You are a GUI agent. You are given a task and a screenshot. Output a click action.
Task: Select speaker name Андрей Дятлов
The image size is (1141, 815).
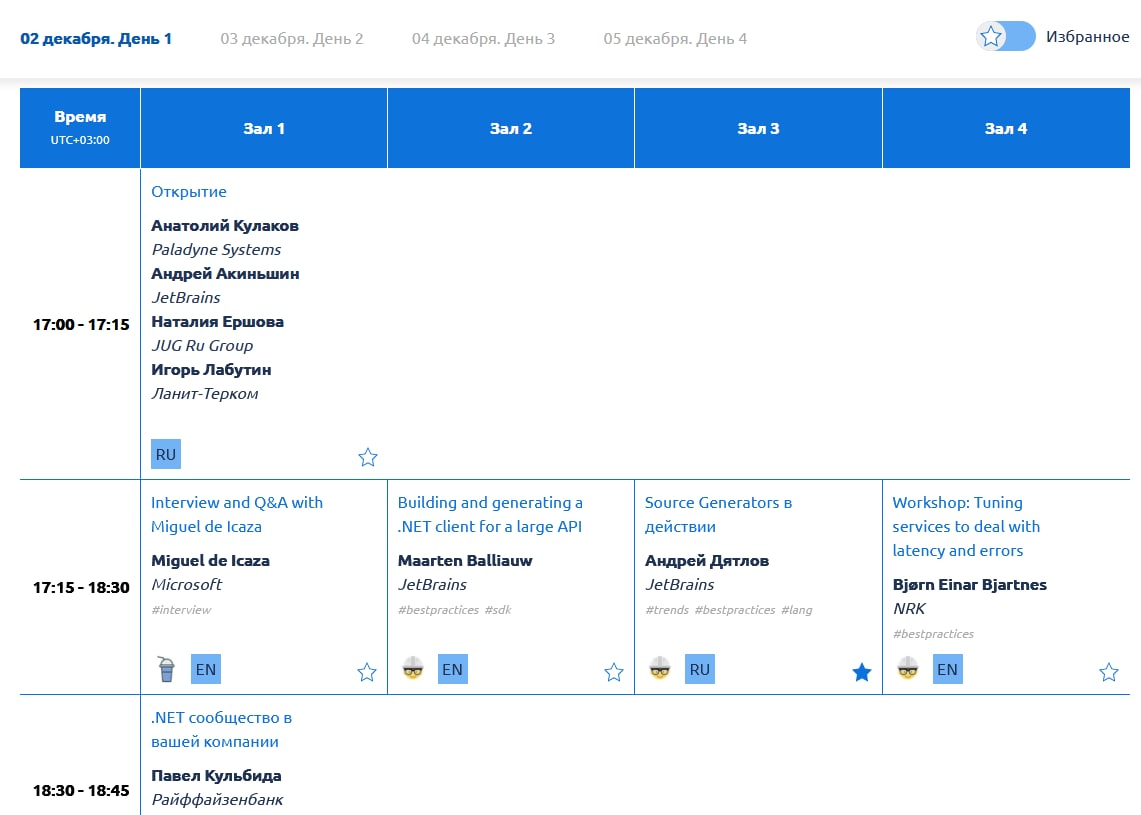click(707, 560)
